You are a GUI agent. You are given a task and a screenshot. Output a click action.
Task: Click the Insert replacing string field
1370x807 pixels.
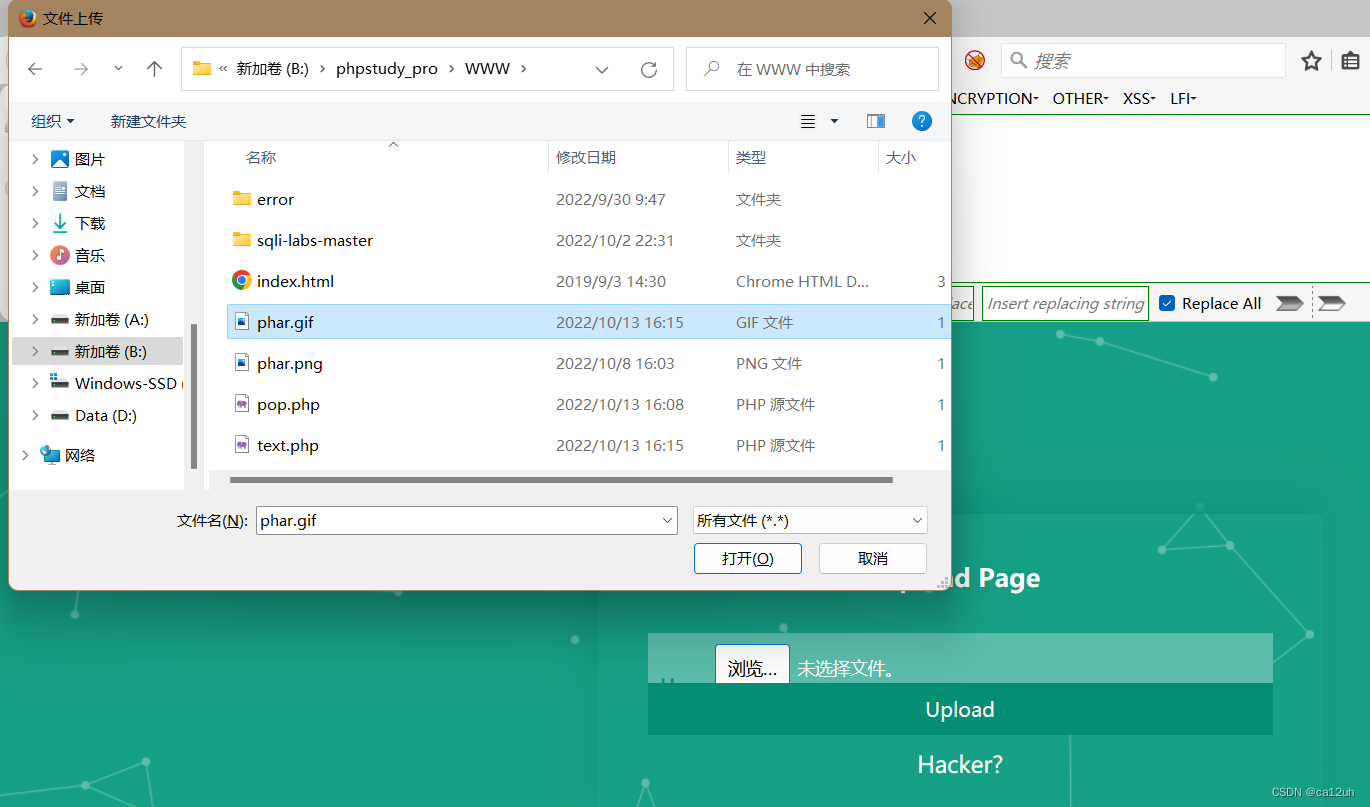click(x=1065, y=303)
